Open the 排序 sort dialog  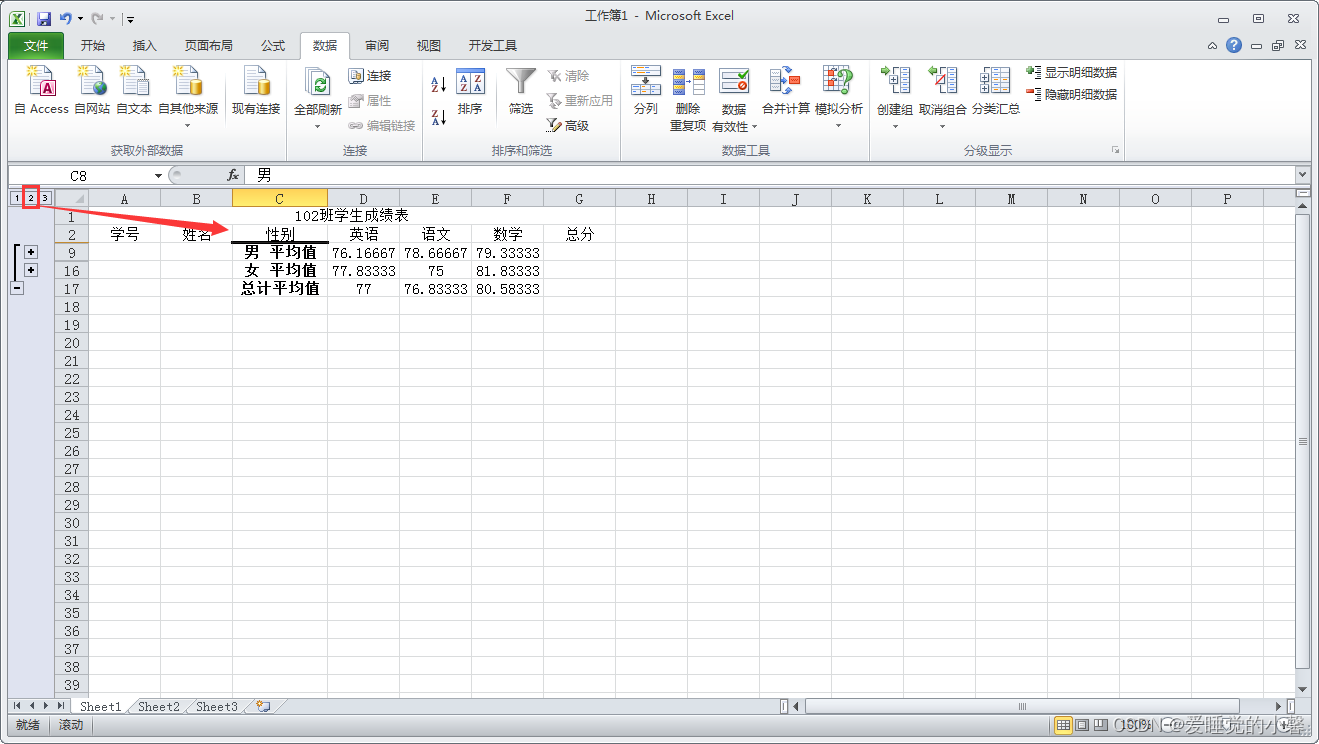click(470, 92)
